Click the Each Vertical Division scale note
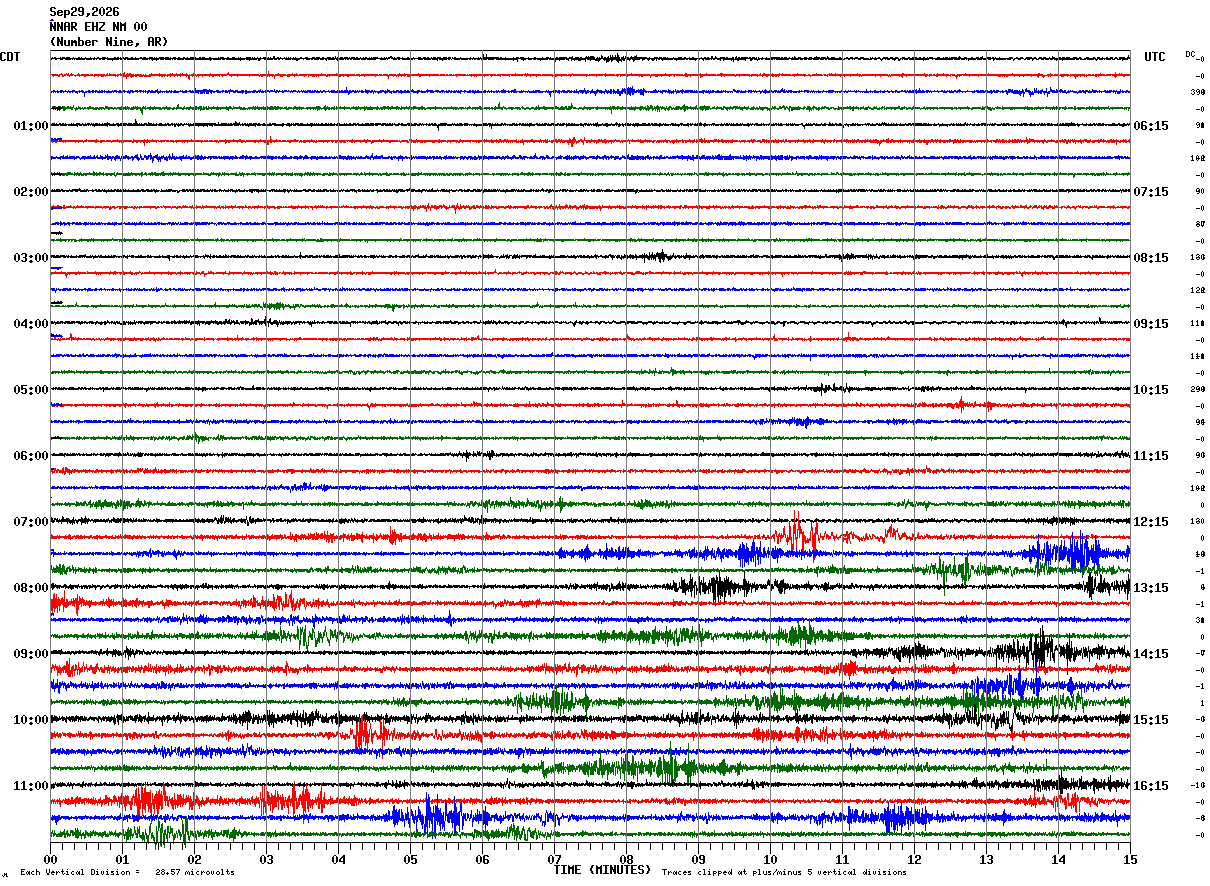 point(127,872)
